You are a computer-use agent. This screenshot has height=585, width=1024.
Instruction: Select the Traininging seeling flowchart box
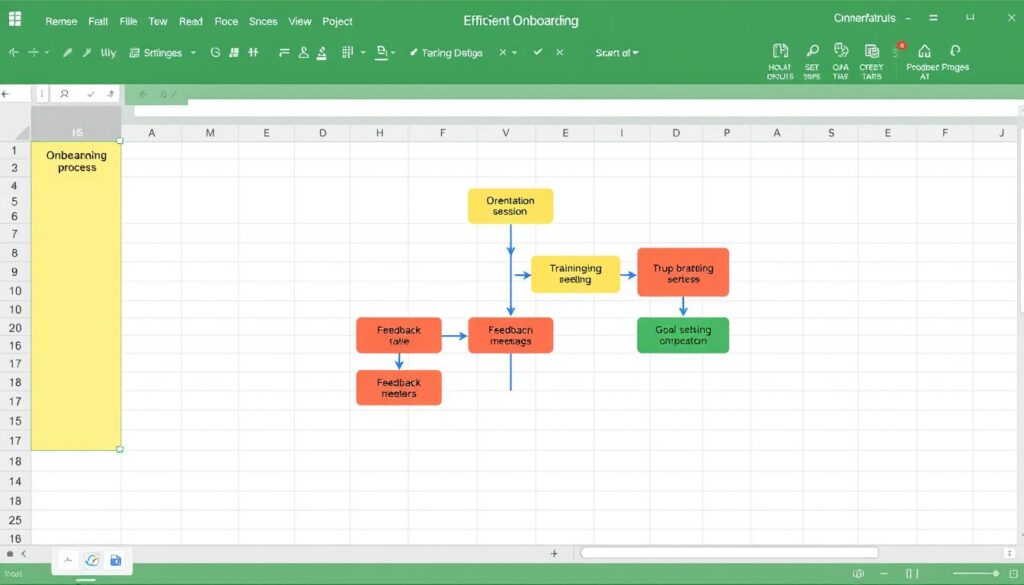[x=575, y=274]
